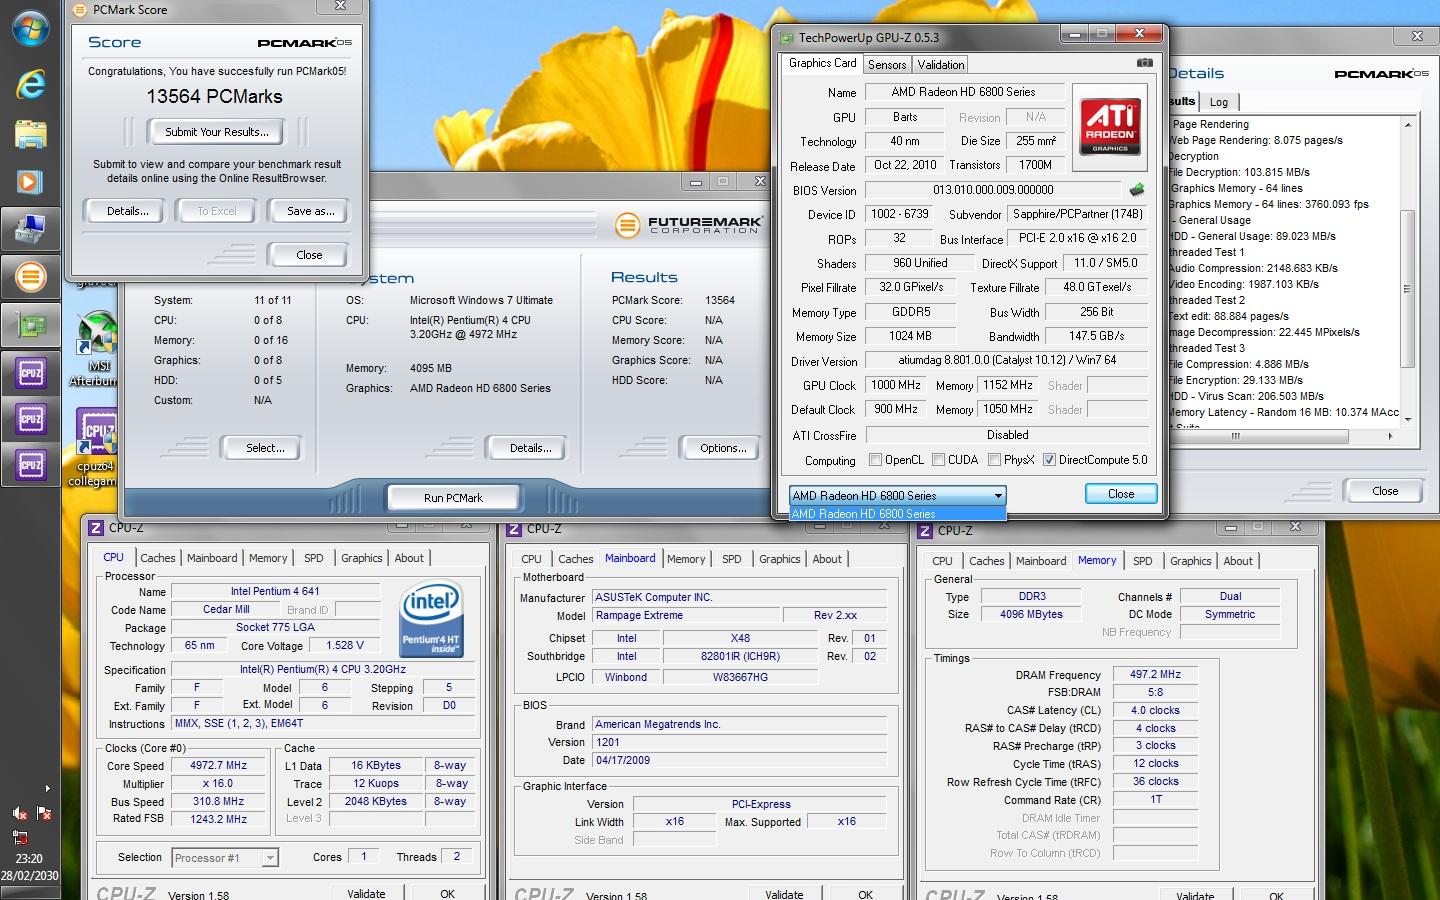
Task: Click the GPU-Z Driver Version field
Action: (1007, 361)
